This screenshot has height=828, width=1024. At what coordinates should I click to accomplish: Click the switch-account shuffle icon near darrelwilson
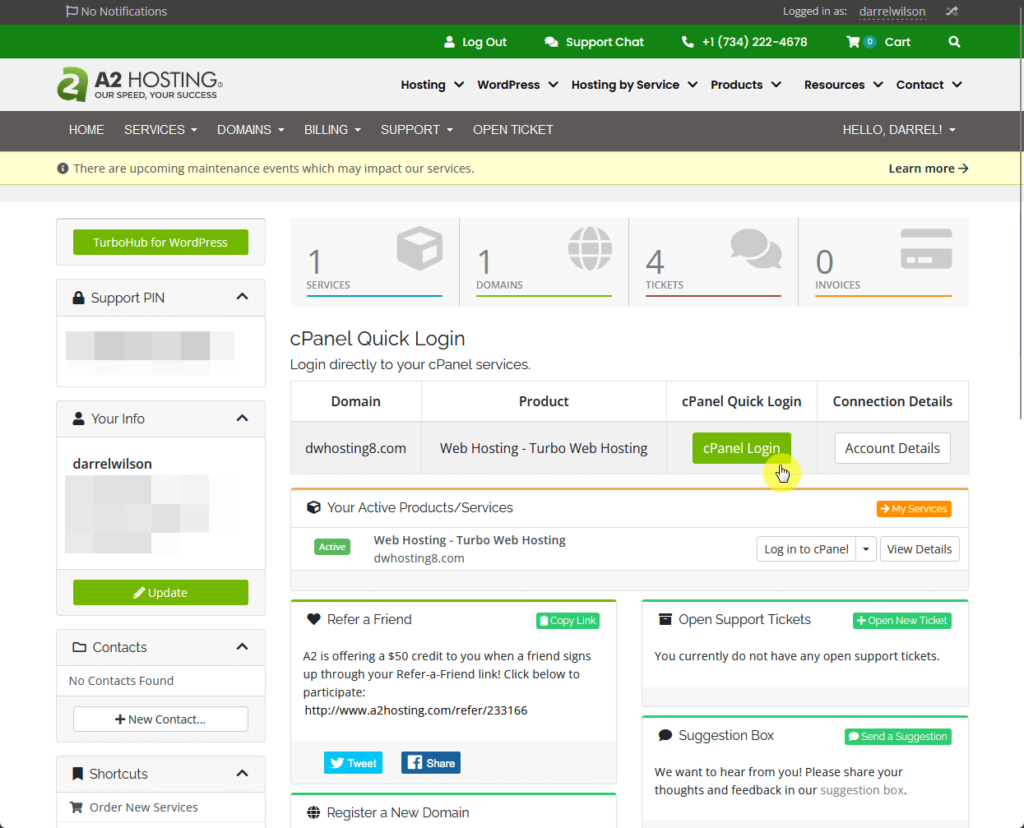point(952,11)
